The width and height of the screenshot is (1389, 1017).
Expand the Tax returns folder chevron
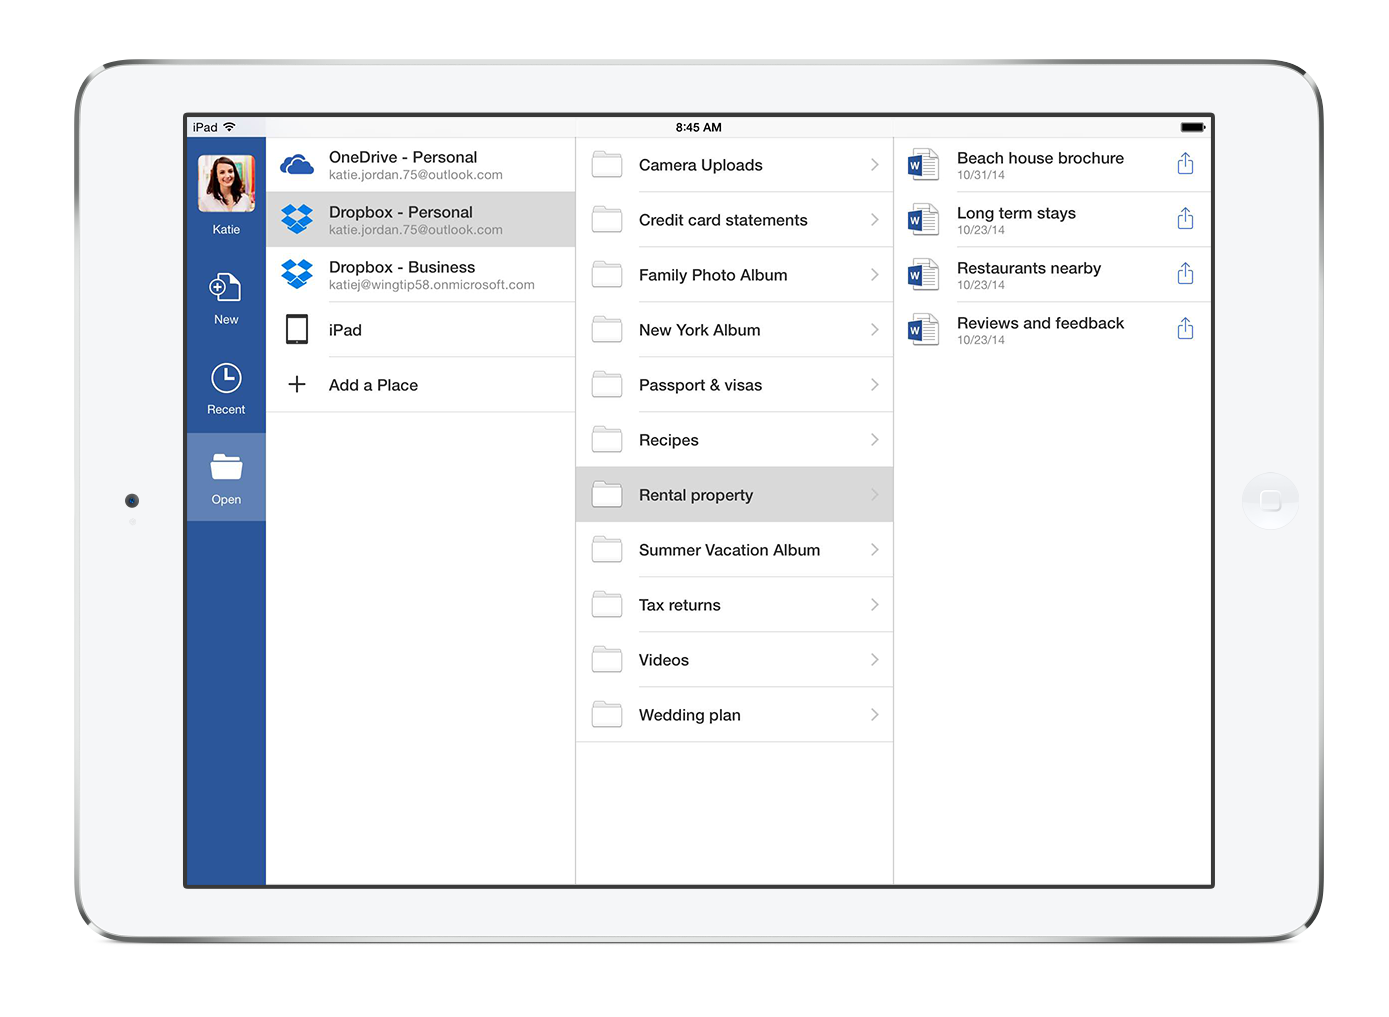pyautogui.click(x=874, y=604)
